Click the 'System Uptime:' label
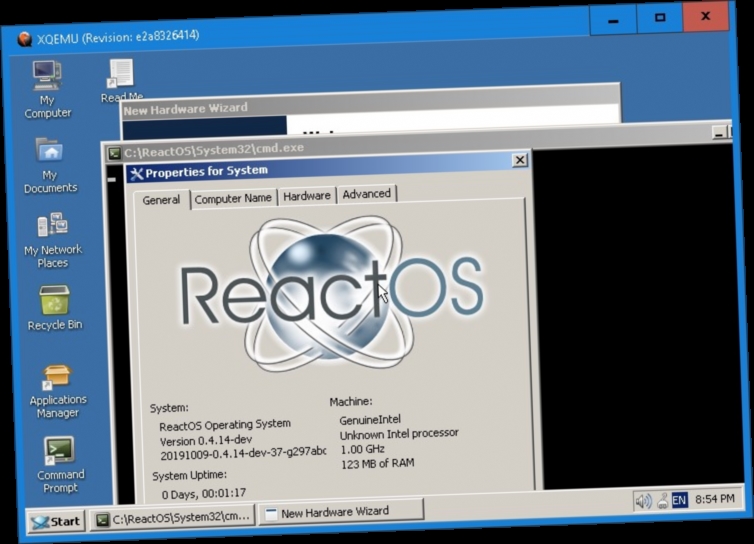This screenshot has width=754, height=544. point(189,475)
